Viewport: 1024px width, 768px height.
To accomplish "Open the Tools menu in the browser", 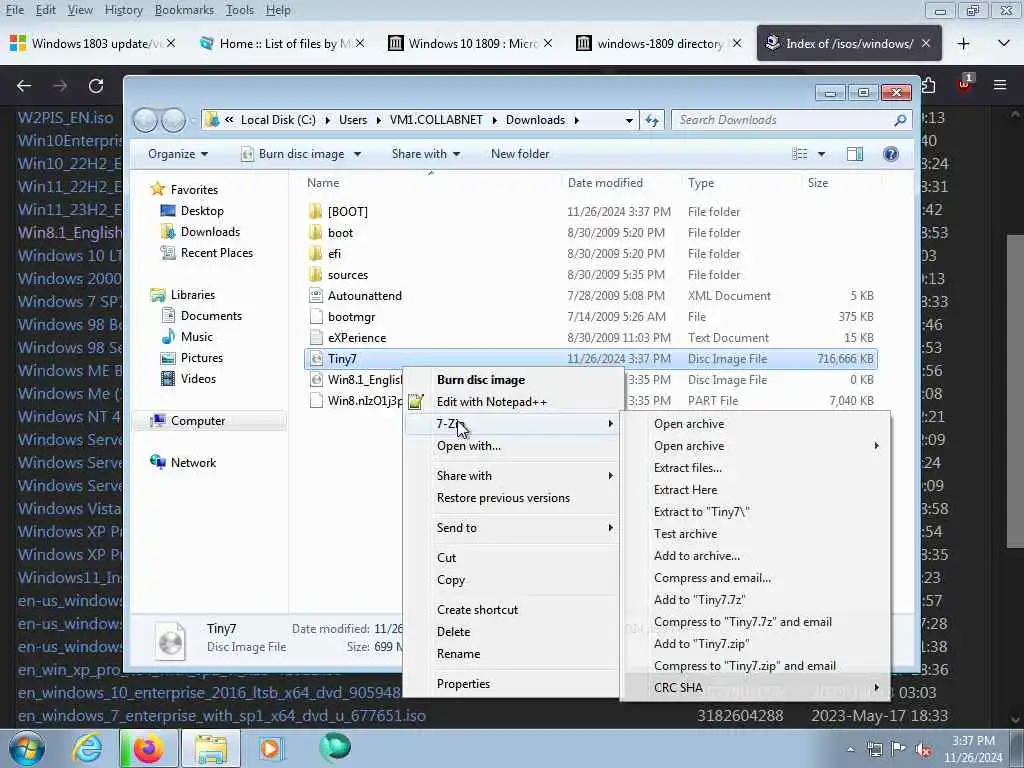I will coord(240,10).
